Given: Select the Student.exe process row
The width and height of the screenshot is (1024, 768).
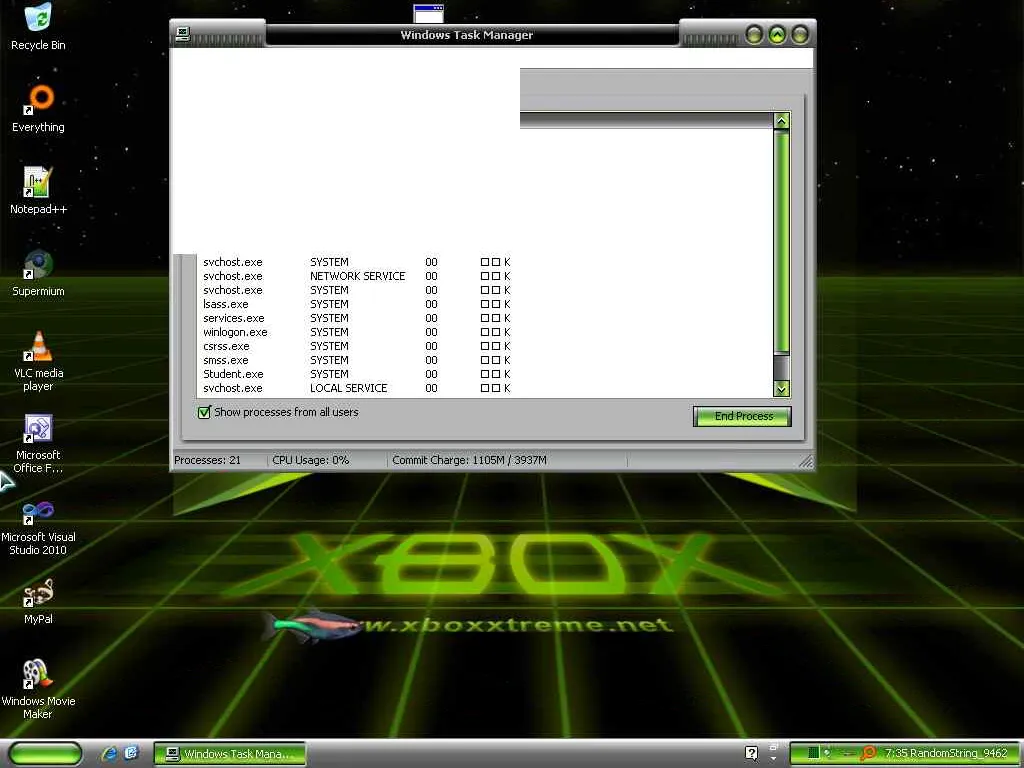Looking at the screenshot, I should [485, 374].
